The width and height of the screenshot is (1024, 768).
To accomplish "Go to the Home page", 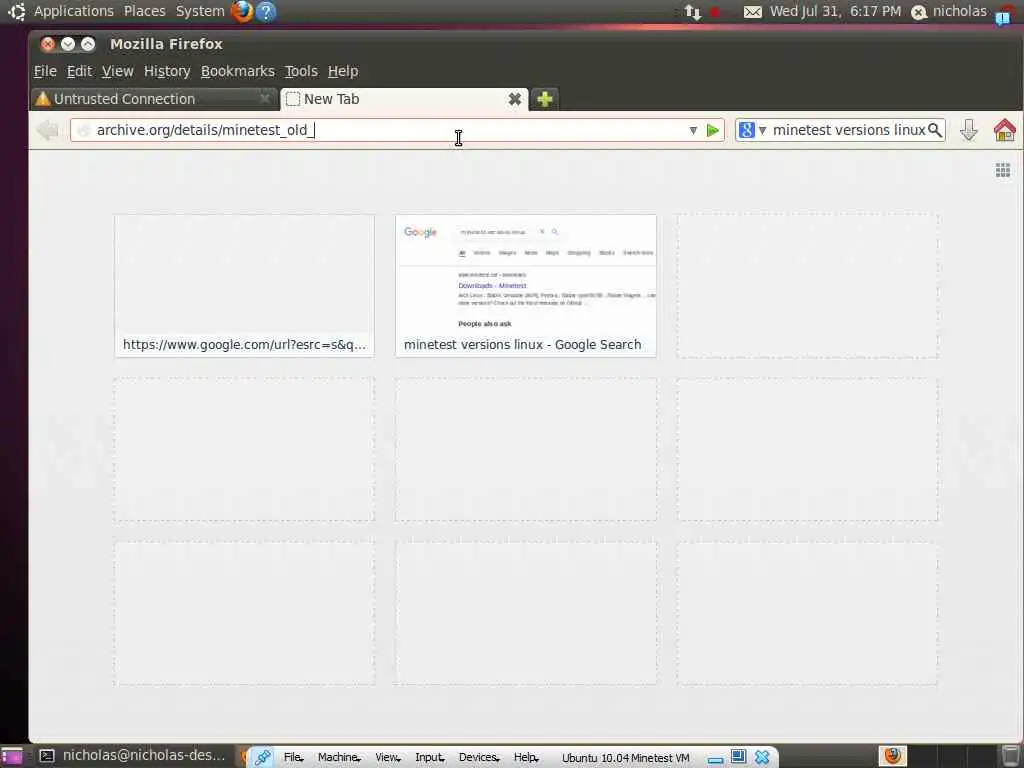I will [x=1004, y=130].
